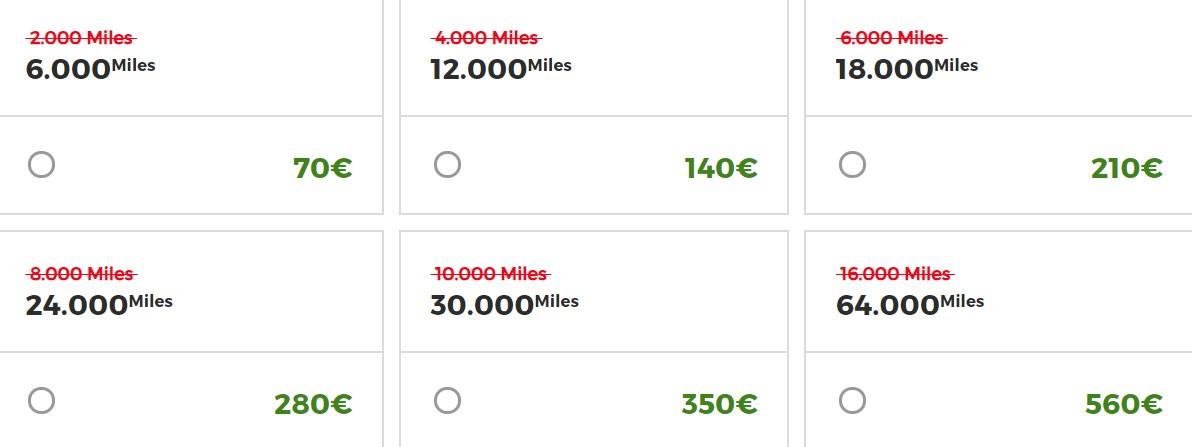Click the 64.000 Miles bold heading

coord(910,304)
